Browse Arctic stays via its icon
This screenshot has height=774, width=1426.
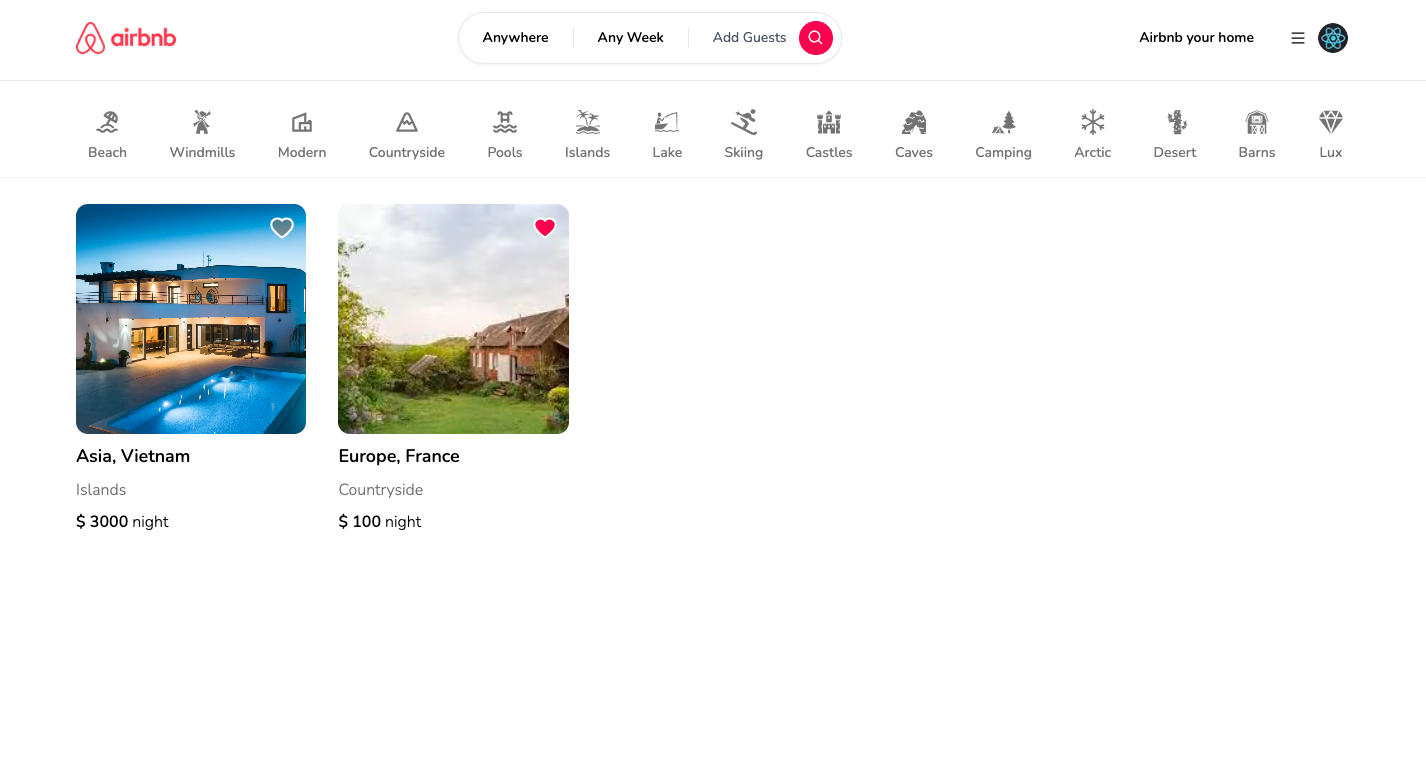[x=1092, y=122]
